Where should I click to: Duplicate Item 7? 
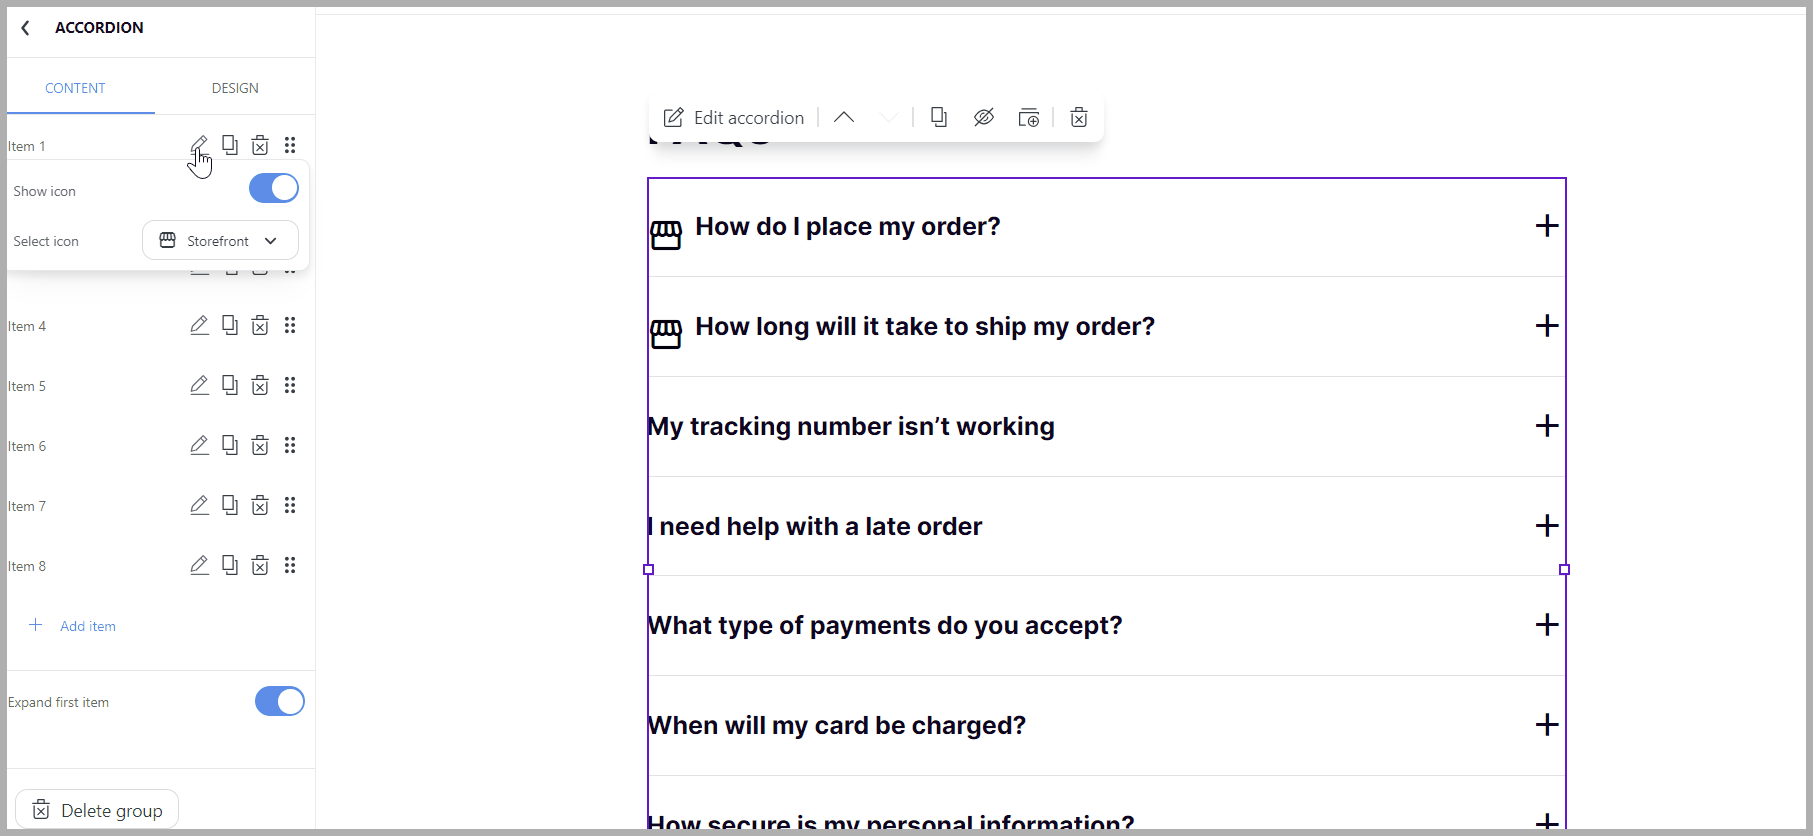pos(230,505)
